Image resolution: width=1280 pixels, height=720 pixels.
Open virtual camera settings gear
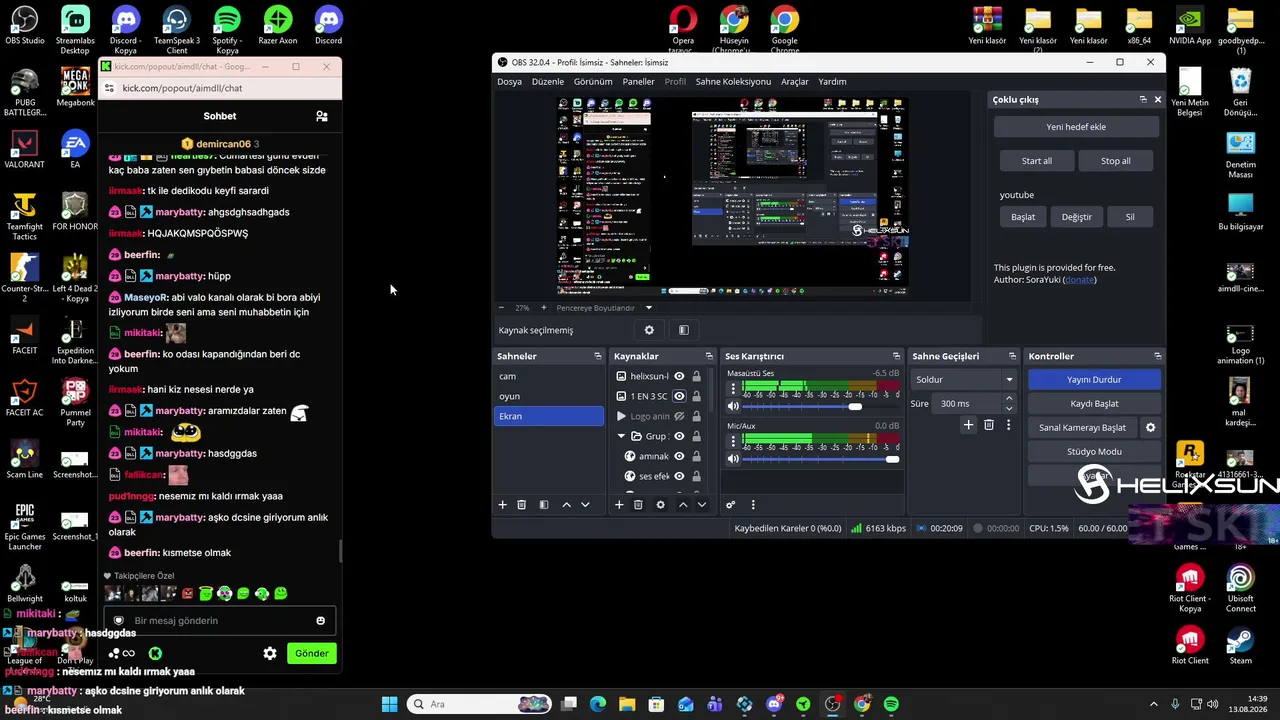point(1150,428)
